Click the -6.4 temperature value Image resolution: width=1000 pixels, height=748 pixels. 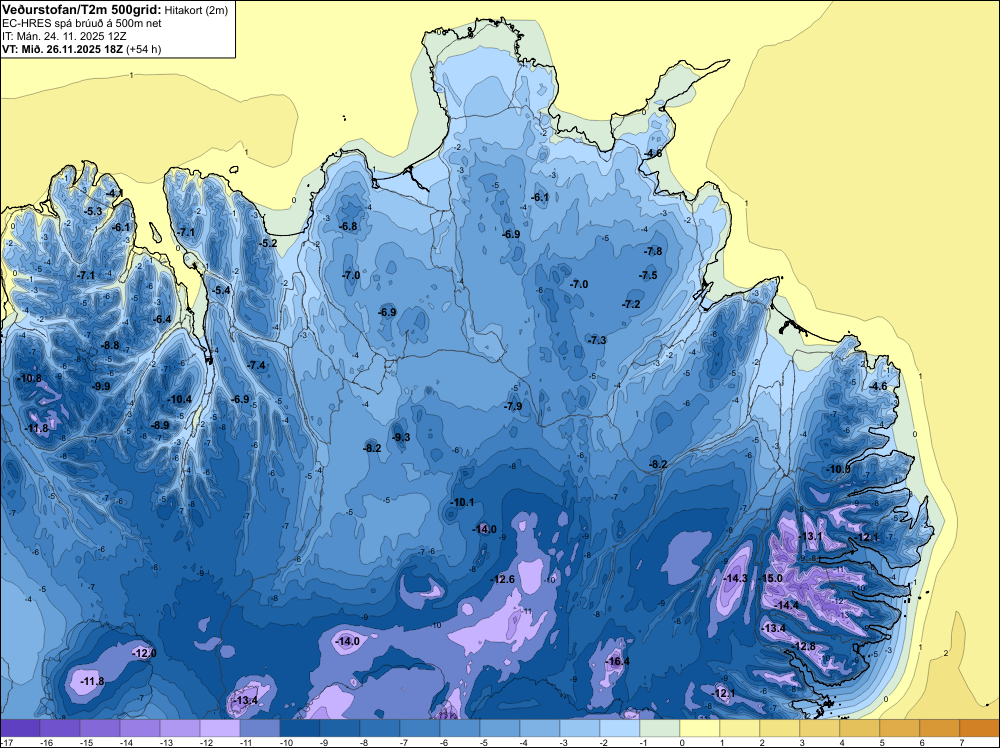coord(162,319)
